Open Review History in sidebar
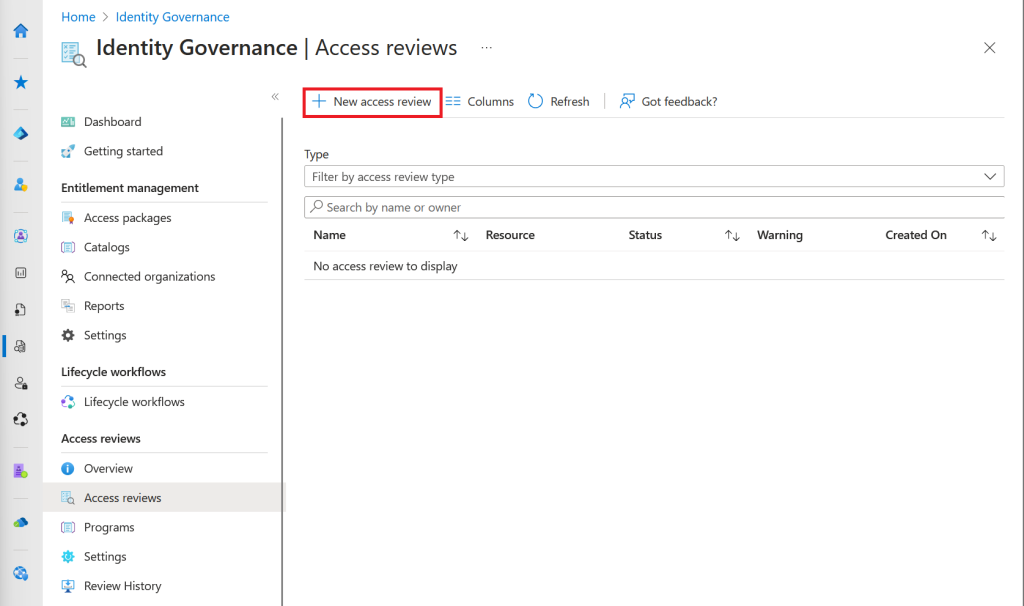Viewport: 1024px width, 606px height. (122, 586)
